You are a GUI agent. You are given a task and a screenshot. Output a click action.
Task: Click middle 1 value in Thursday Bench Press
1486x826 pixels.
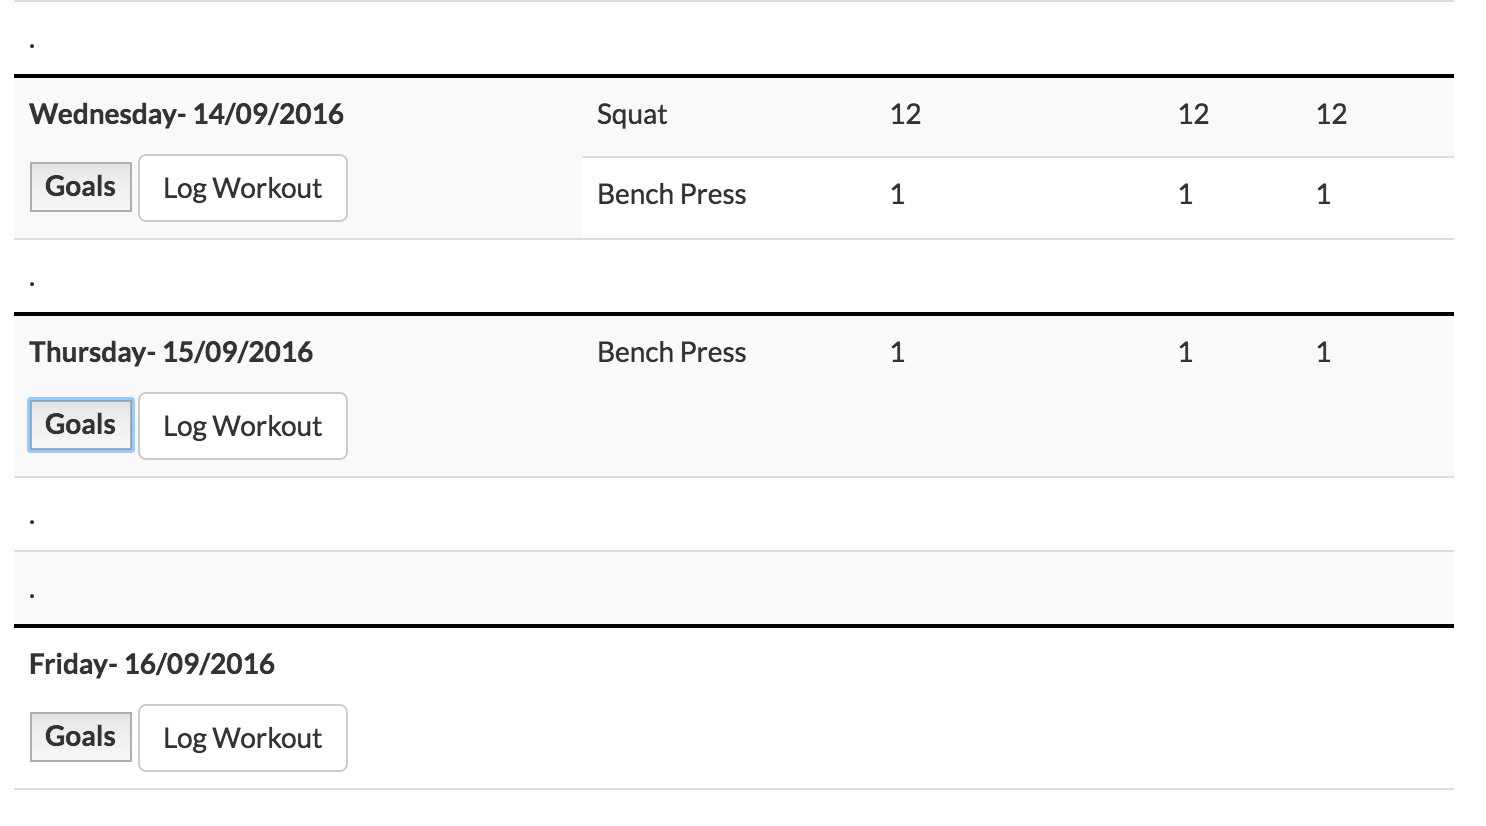click(x=1185, y=352)
